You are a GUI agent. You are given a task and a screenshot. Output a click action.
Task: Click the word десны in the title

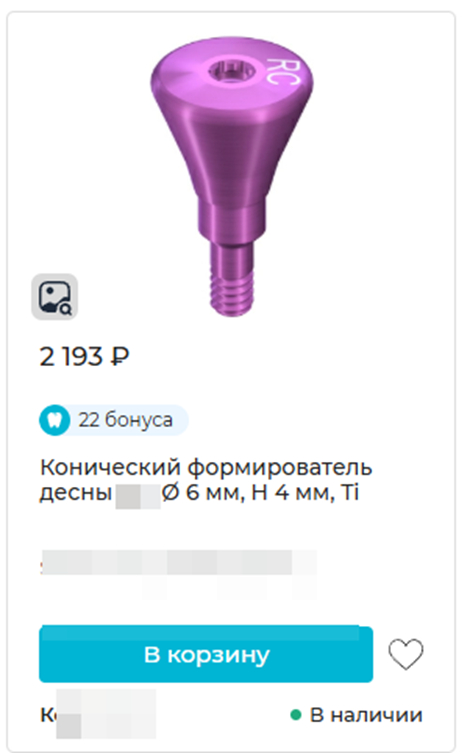pyautogui.click(x=76, y=494)
